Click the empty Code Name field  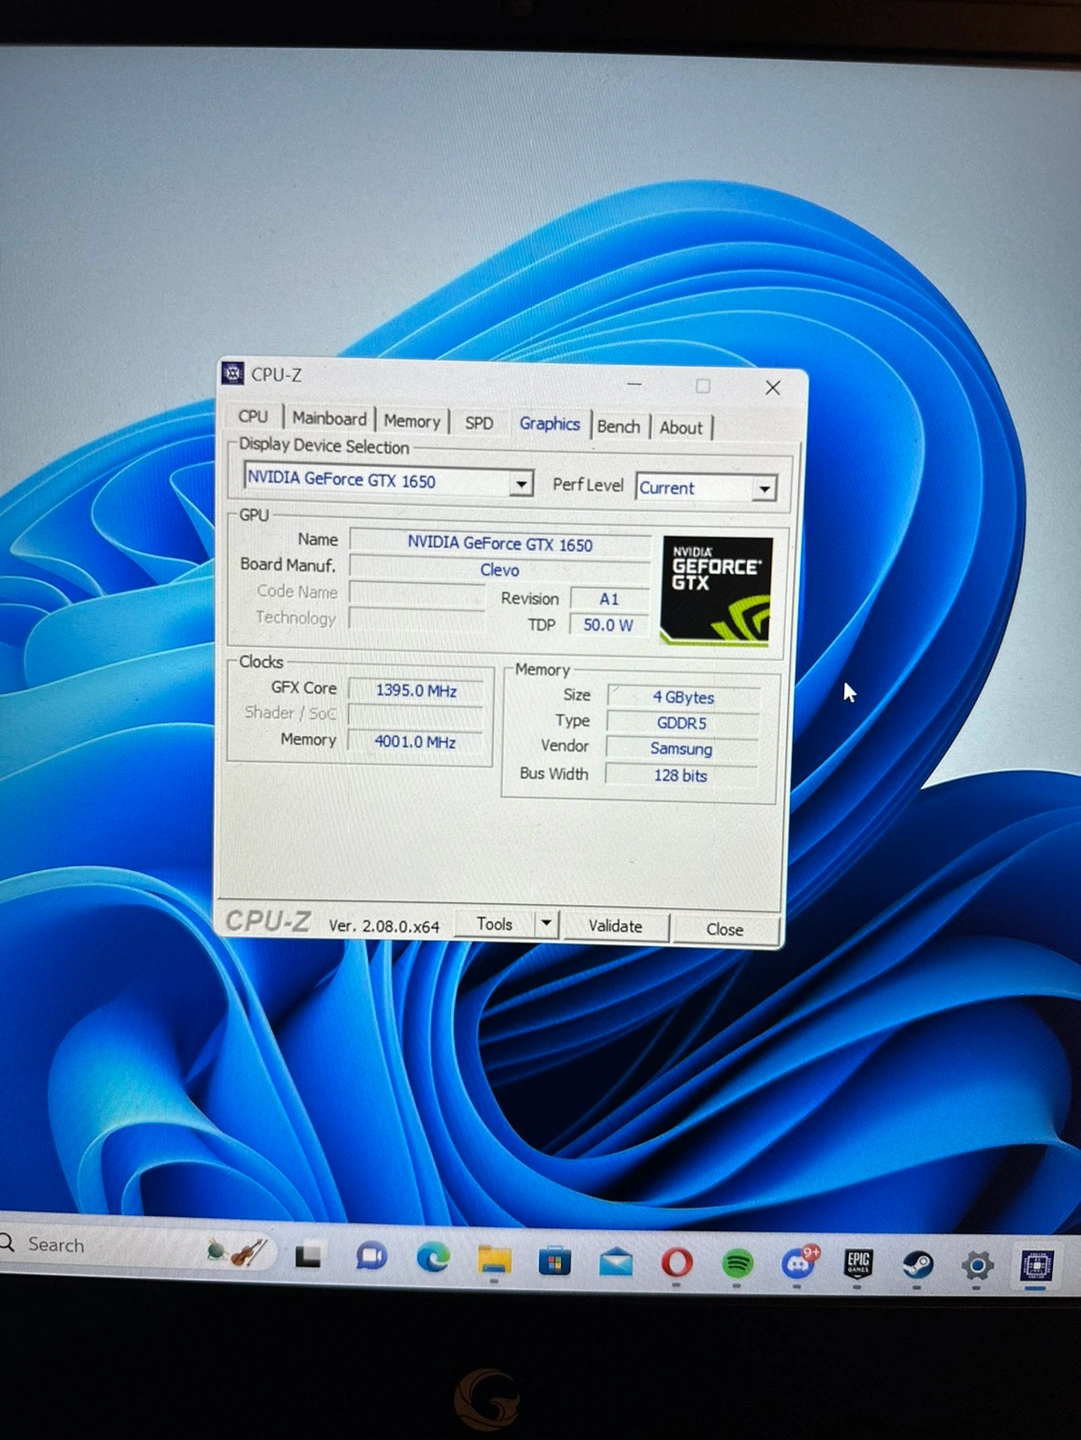pyautogui.click(x=417, y=593)
